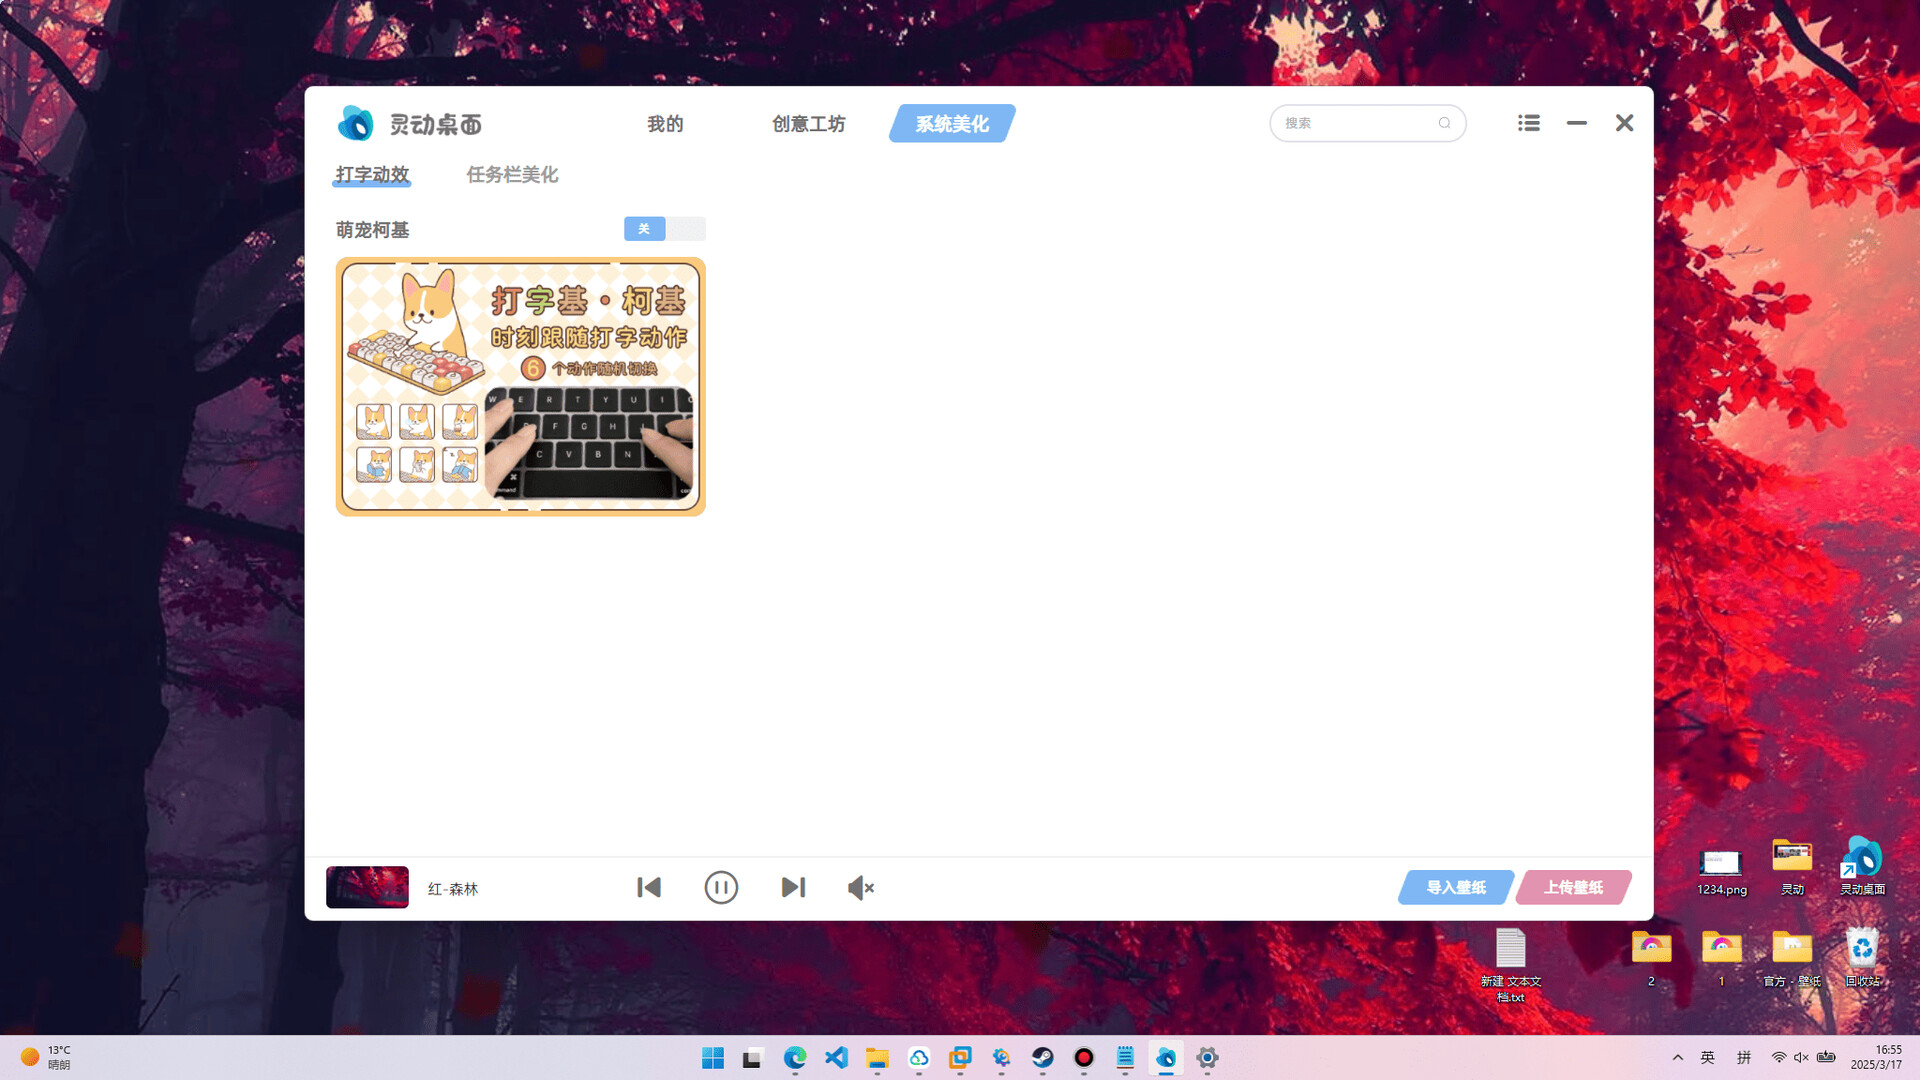Click the 红-森林 wallpaper thumbnail
The image size is (1920, 1080).
pyautogui.click(x=367, y=888)
